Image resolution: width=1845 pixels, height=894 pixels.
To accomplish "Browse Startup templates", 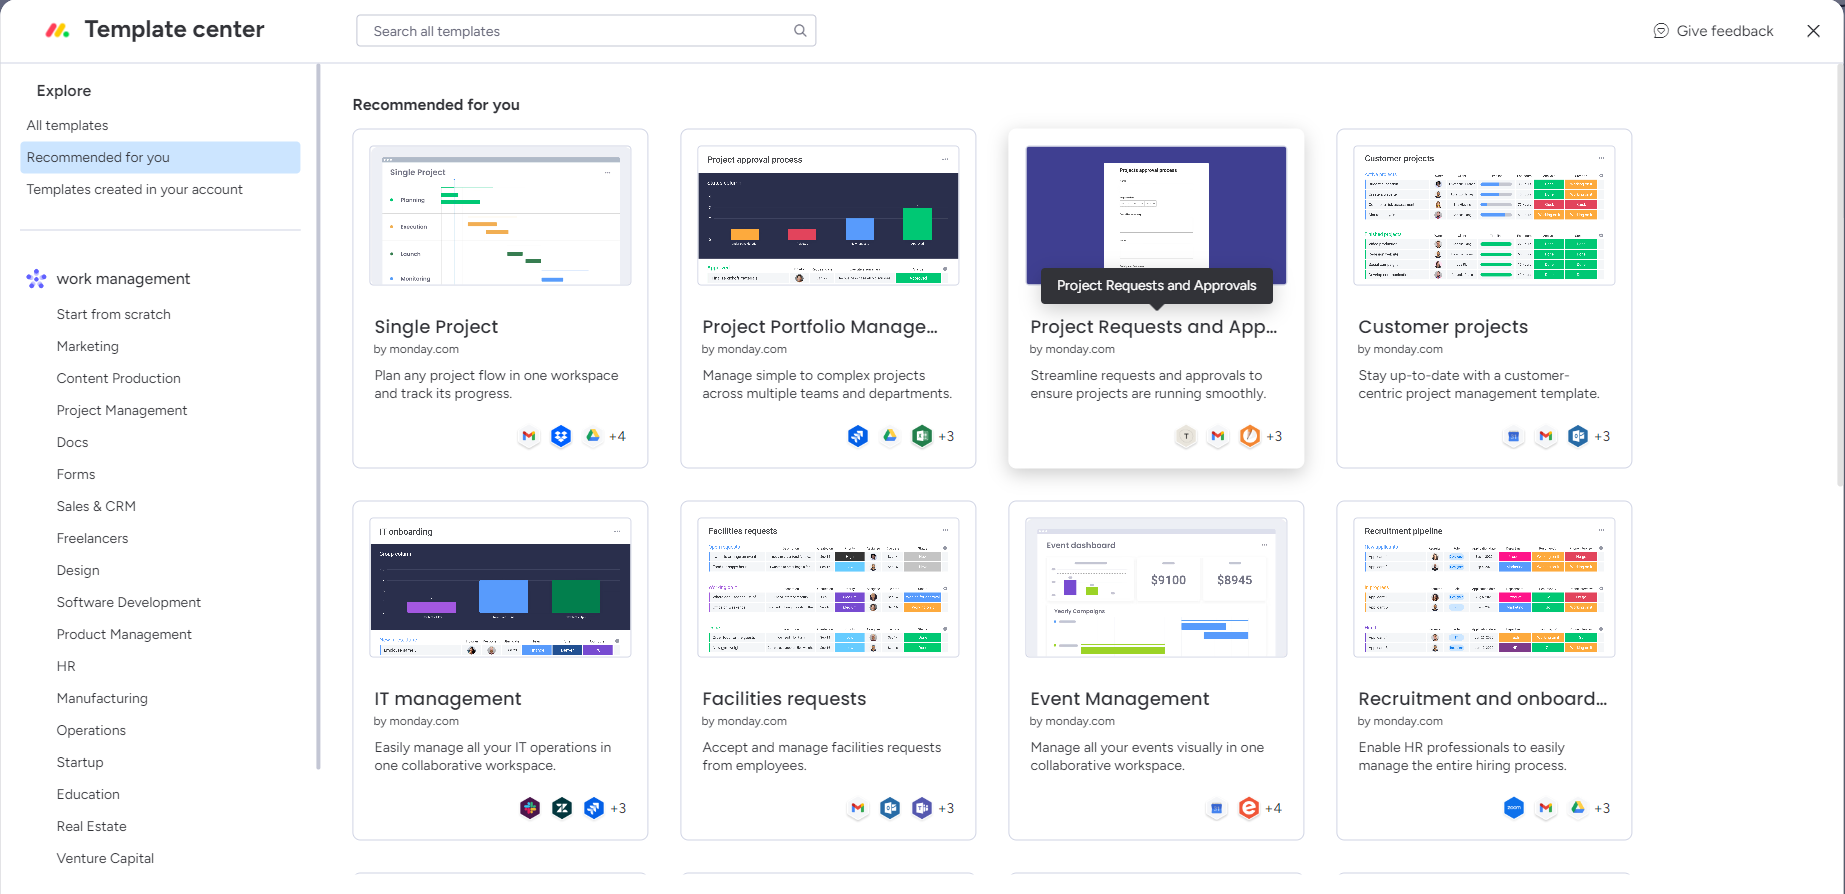I will (80, 762).
